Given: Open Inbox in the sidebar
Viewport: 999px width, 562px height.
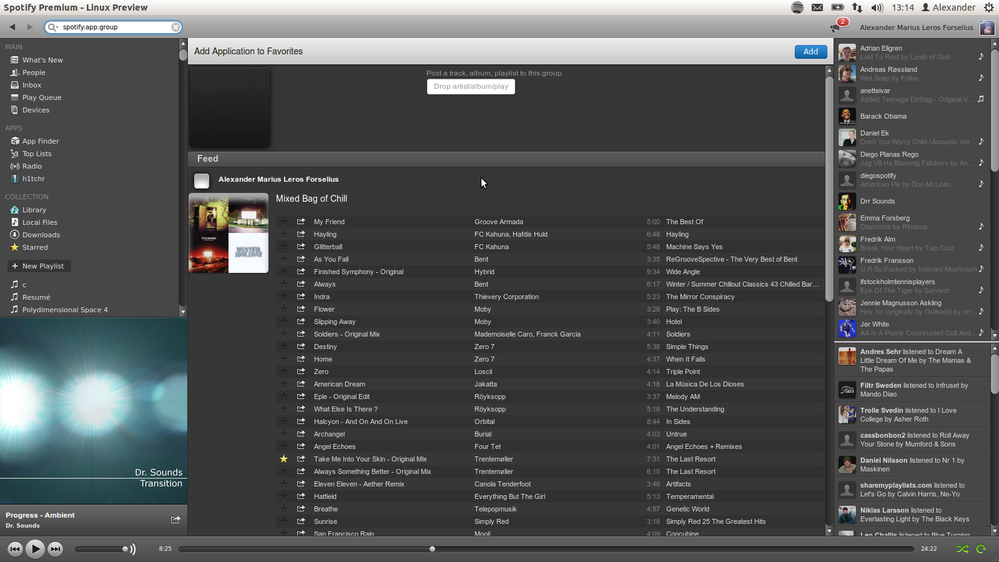Looking at the screenshot, I should click(x=31, y=85).
